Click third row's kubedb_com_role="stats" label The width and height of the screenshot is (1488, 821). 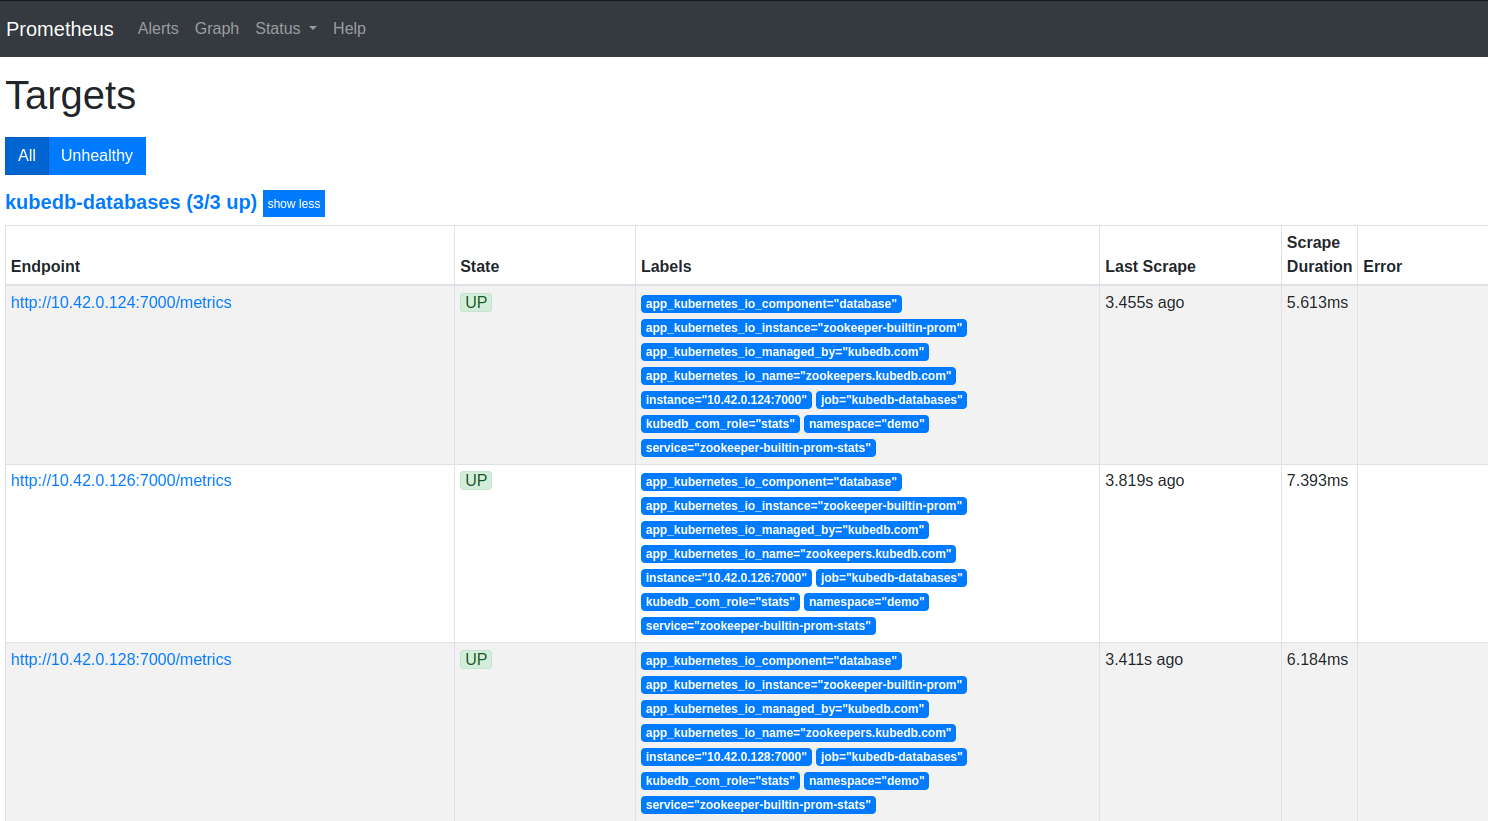(x=720, y=781)
